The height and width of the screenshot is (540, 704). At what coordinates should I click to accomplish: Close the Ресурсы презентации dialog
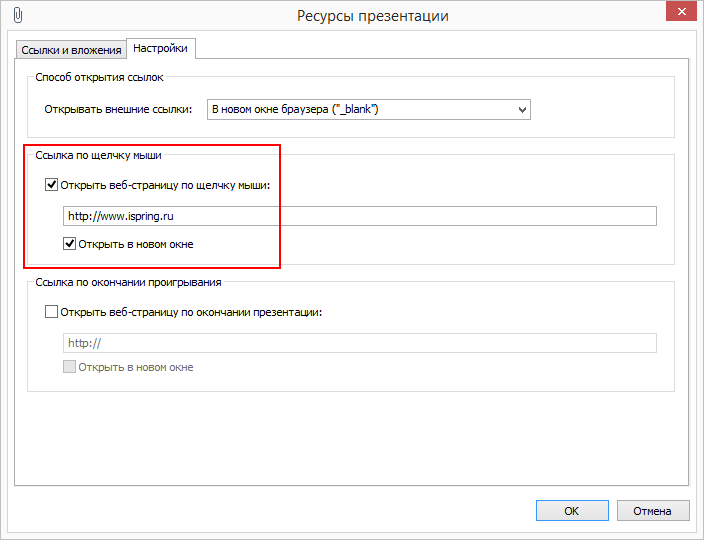(681, 12)
